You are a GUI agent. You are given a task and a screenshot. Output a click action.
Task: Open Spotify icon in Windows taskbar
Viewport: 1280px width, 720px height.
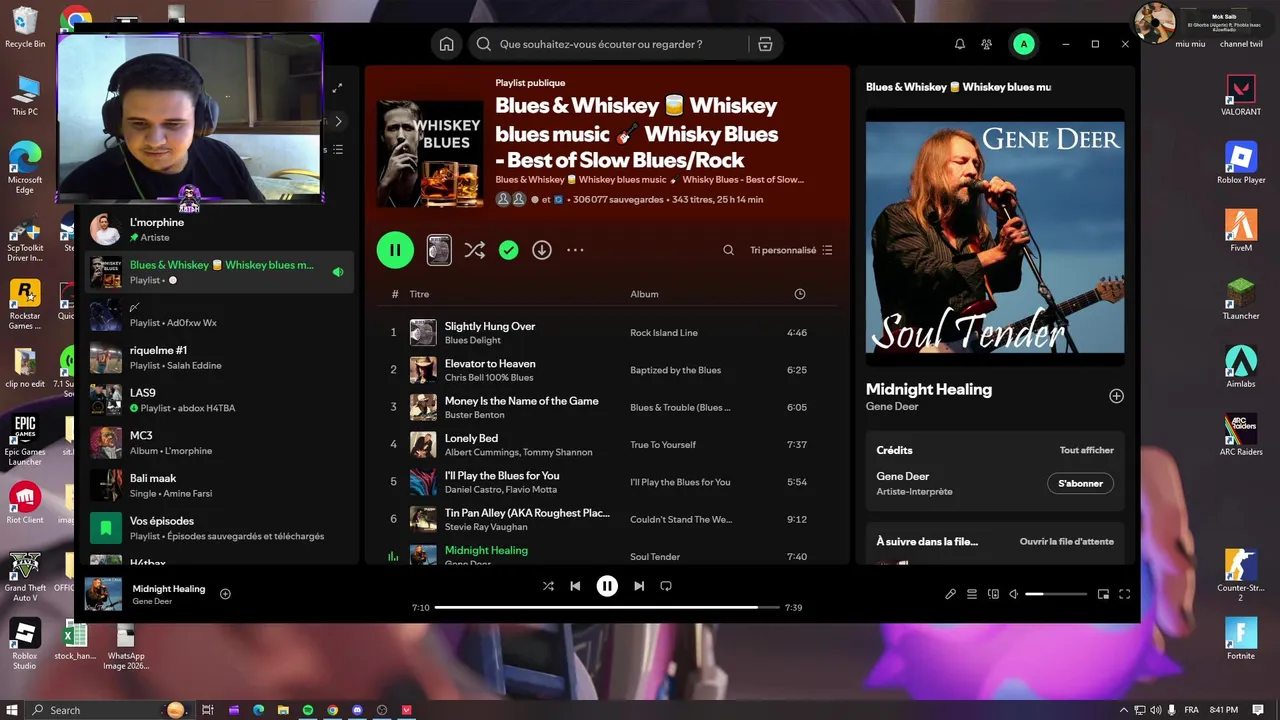click(x=308, y=710)
